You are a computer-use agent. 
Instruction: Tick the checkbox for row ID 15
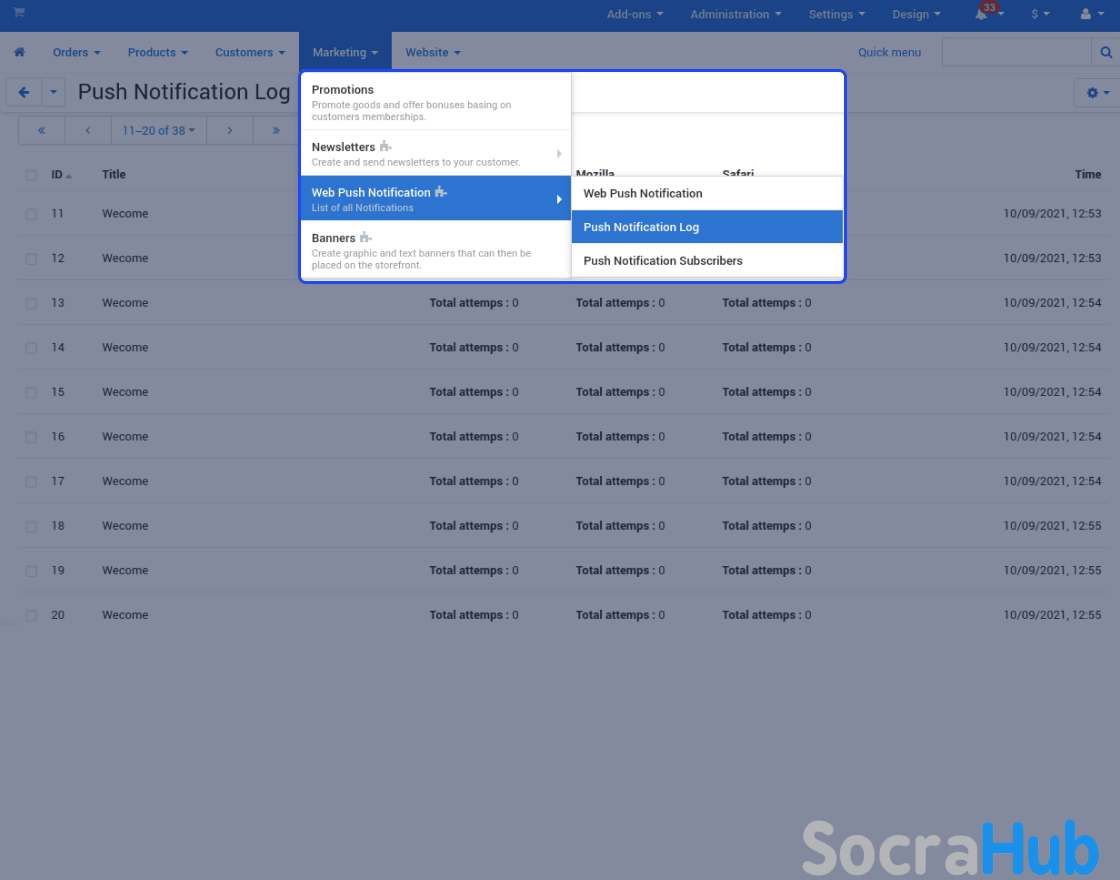click(x=31, y=392)
